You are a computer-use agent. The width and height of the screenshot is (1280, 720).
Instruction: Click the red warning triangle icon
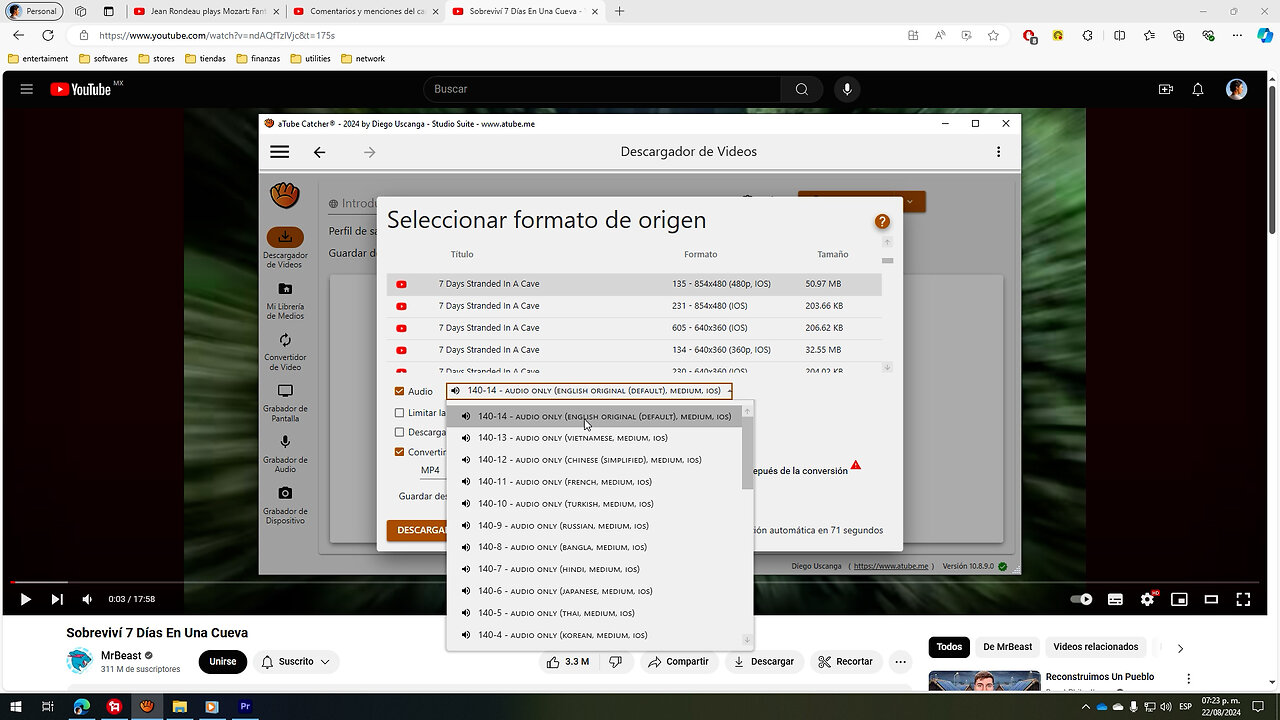pos(856,466)
